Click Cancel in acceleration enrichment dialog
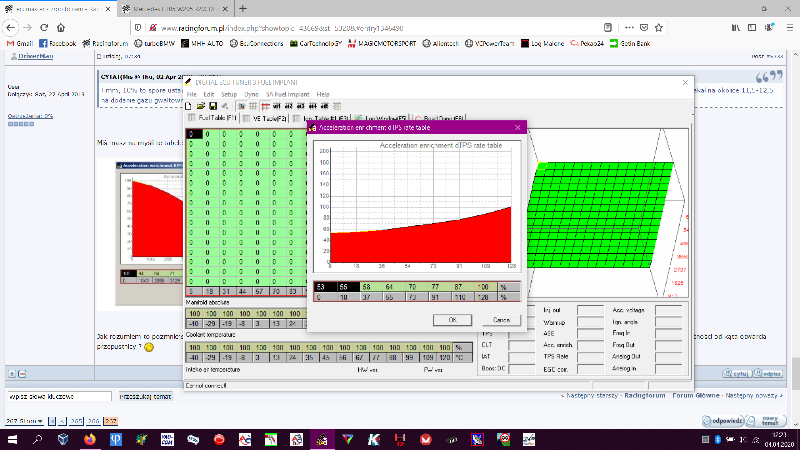 coord(501,320)
